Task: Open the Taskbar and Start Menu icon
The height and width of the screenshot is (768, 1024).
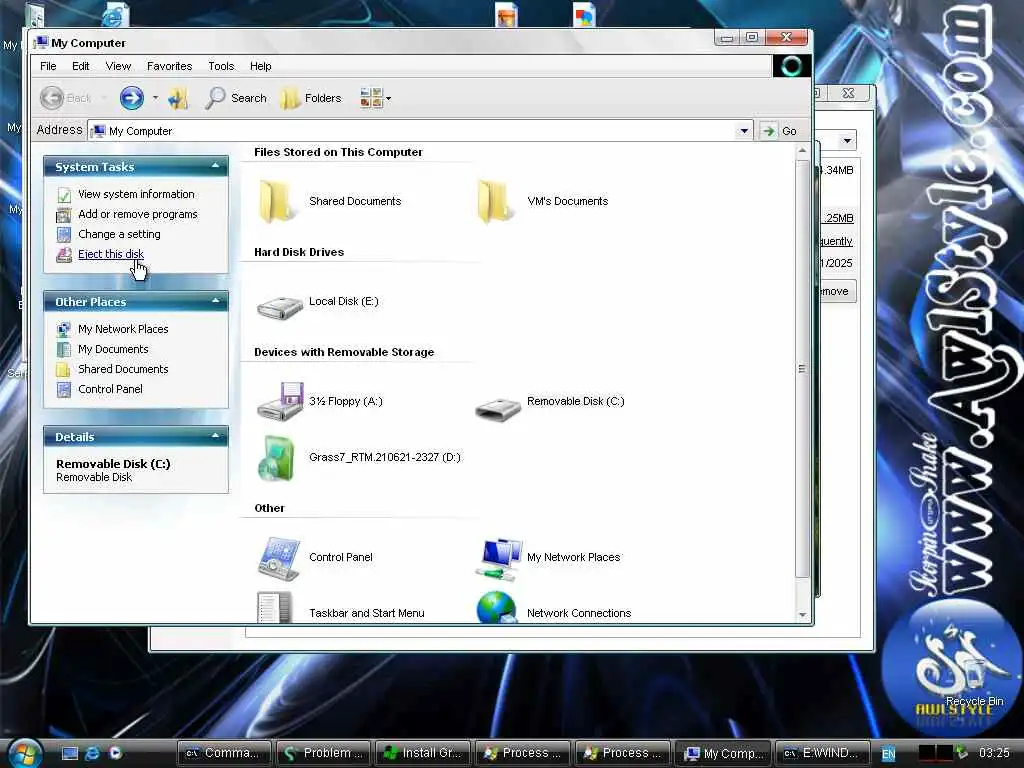Action: (274, 607)
